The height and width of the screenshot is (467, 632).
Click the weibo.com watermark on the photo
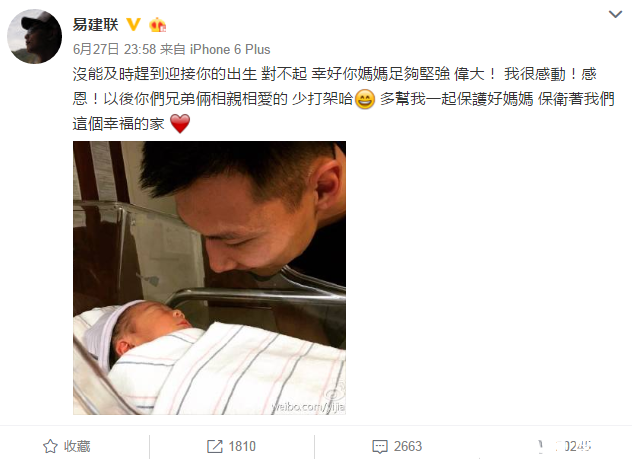[309, 407]
